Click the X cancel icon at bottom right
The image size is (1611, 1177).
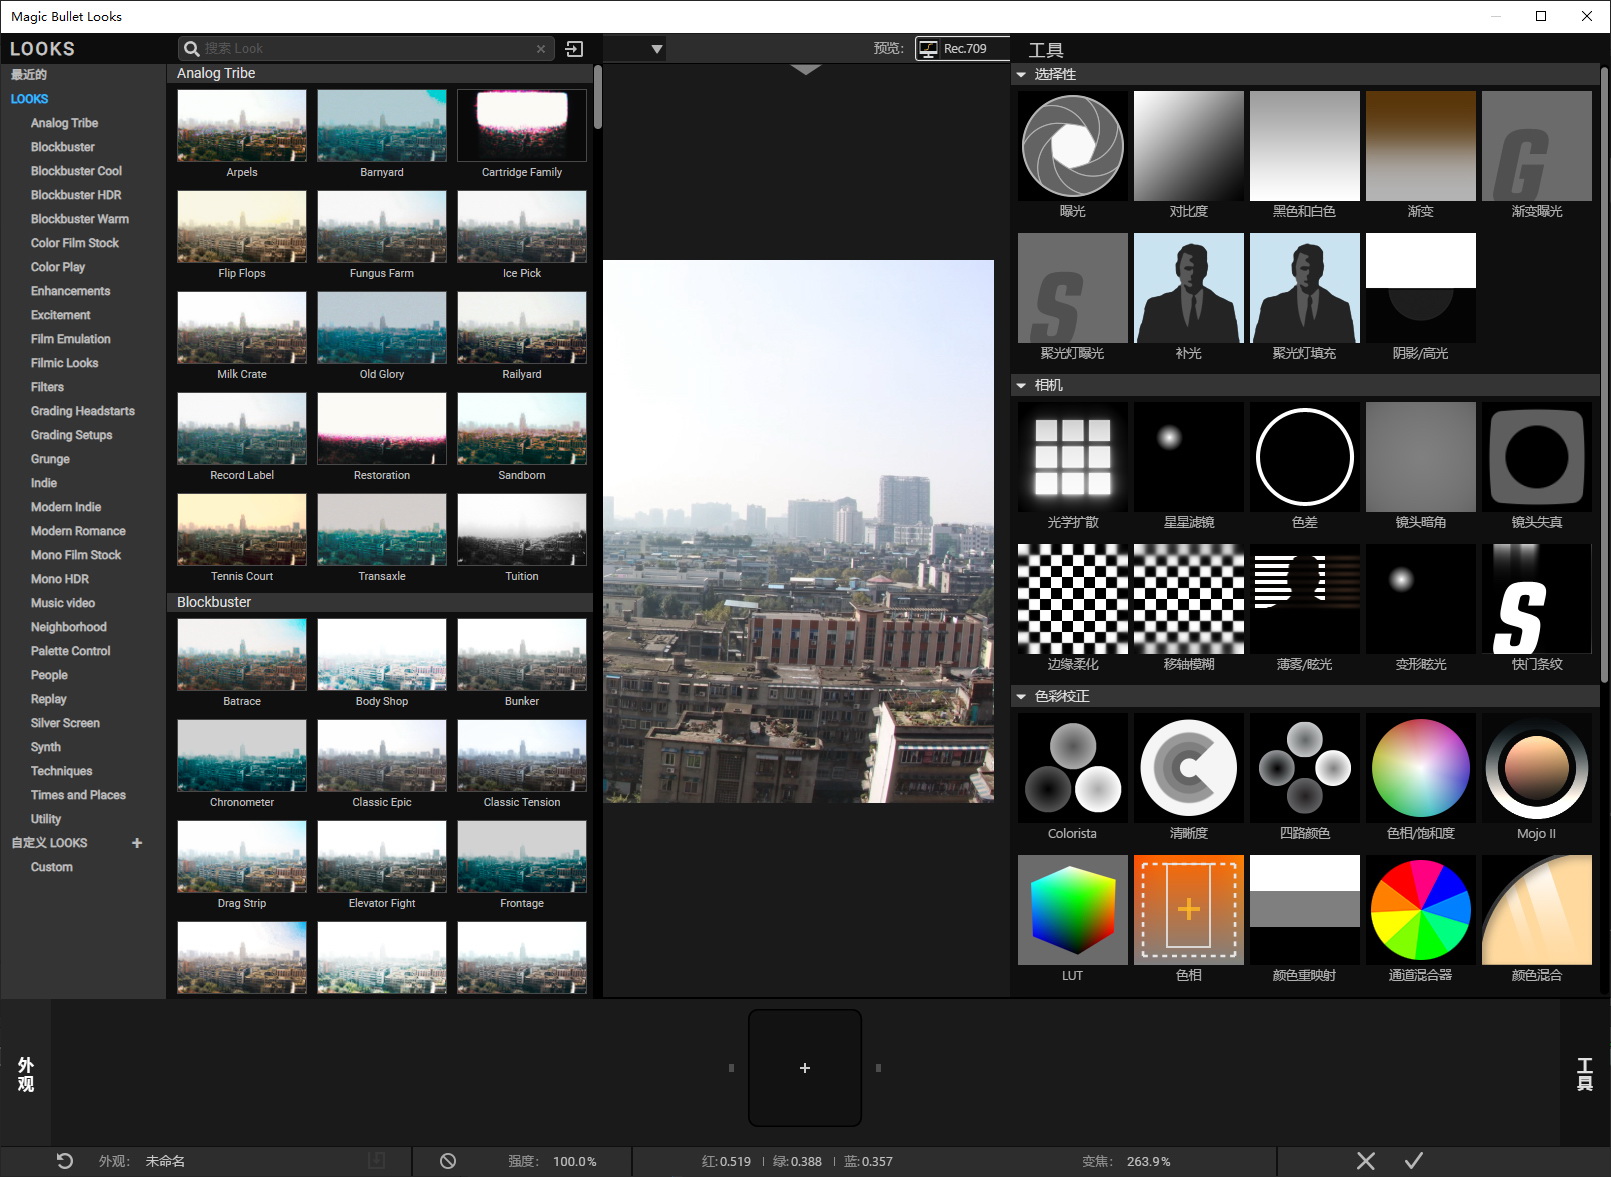click(1365, 1161)
